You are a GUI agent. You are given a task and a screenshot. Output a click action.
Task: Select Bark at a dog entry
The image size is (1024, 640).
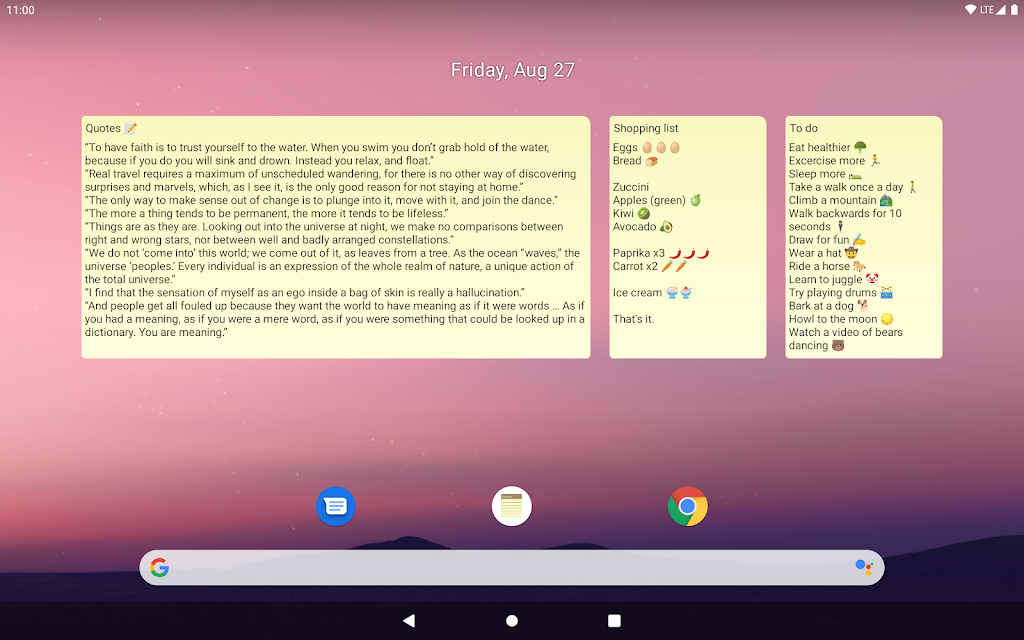point(829,306)
